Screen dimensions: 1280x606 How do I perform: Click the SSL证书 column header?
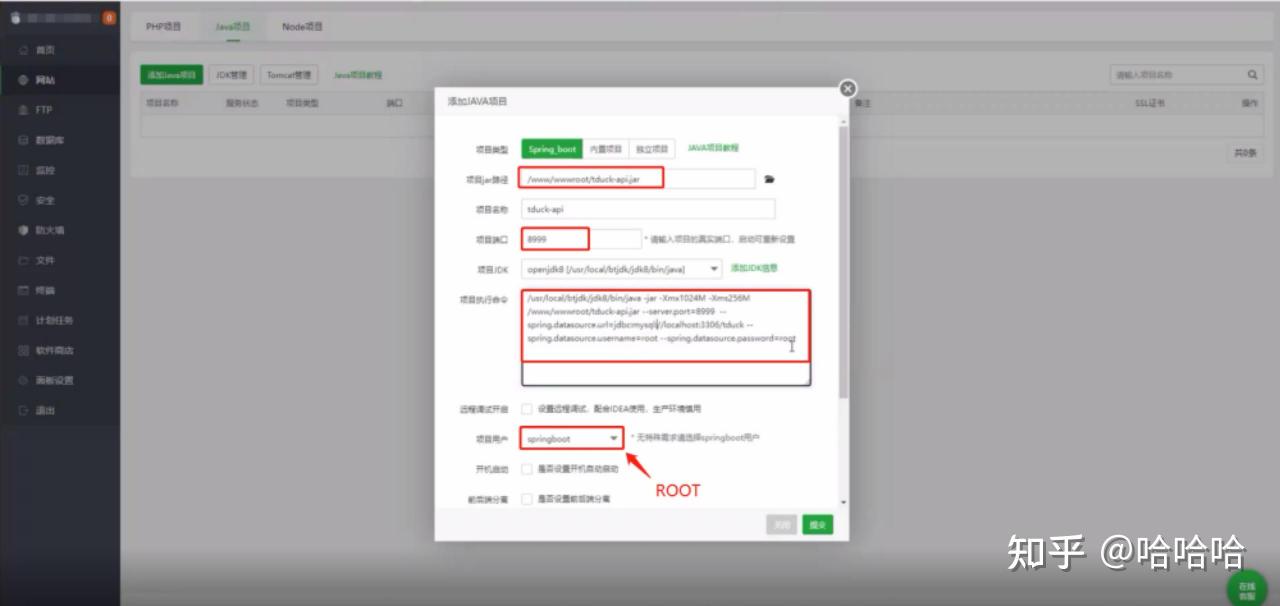[x=1148, y=103]
